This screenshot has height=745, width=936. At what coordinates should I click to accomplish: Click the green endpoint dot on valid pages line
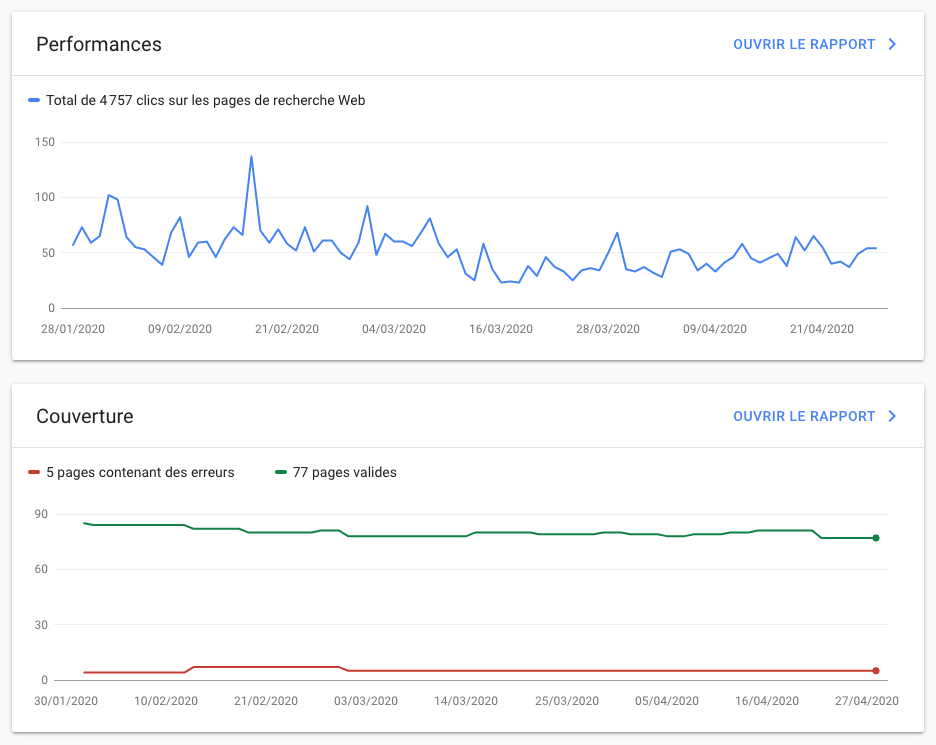click(x=874, y=537)
